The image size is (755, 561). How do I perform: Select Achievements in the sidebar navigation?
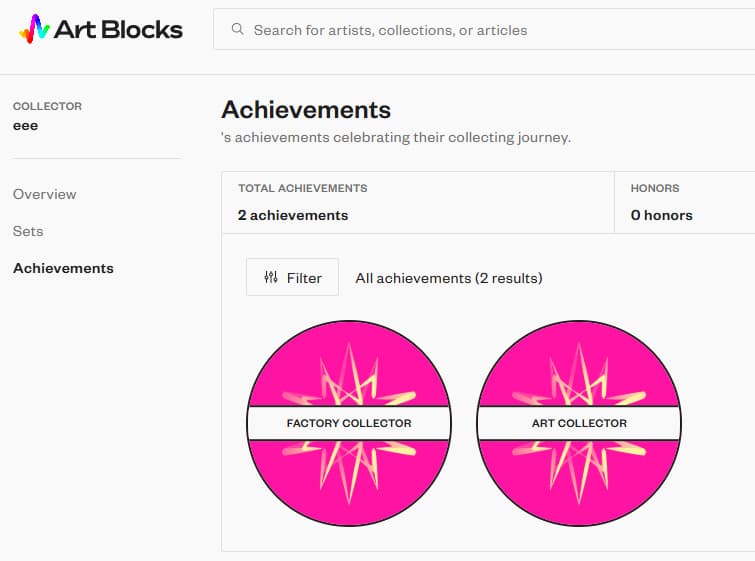coord(63,268)
